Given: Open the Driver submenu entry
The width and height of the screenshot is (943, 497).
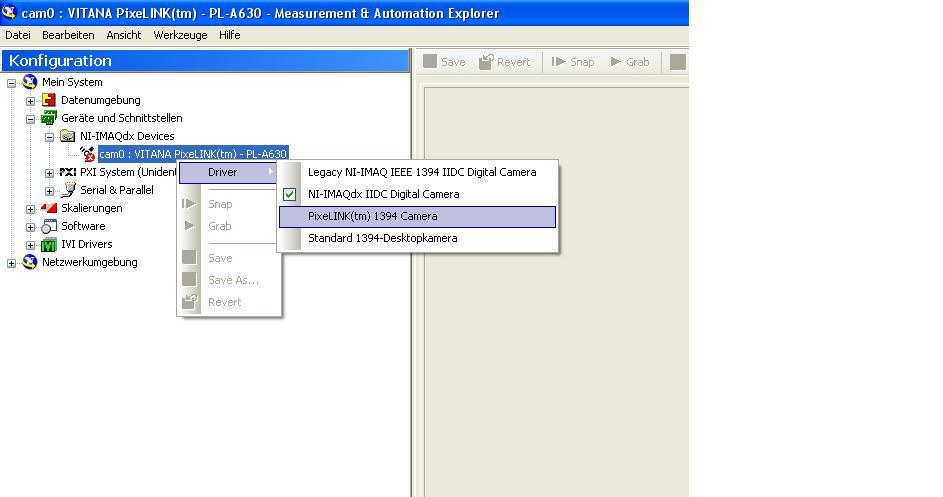Looking at the screenshot, I should 228,172.
